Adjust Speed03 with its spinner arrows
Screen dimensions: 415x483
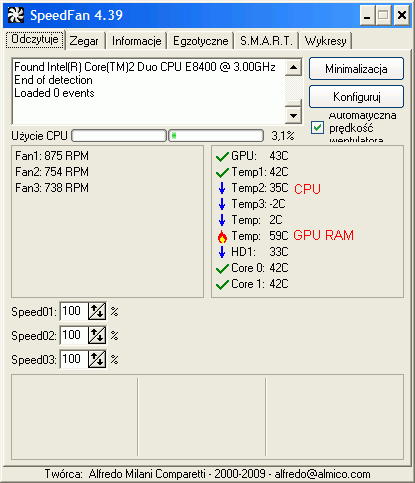pyautogui.click(x=97, y=359)
